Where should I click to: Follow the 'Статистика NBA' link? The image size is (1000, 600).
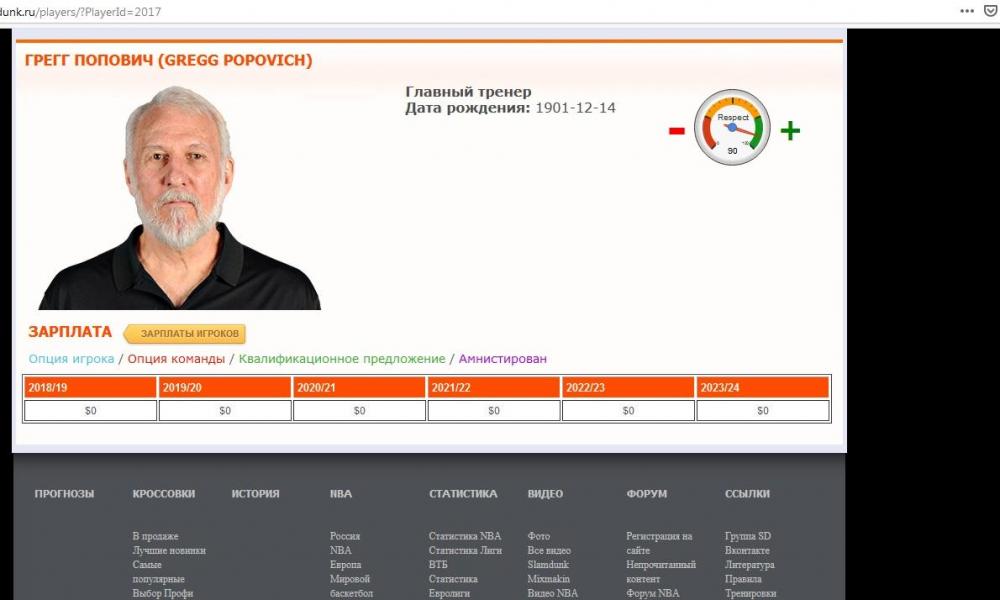(x=465, y=536)
